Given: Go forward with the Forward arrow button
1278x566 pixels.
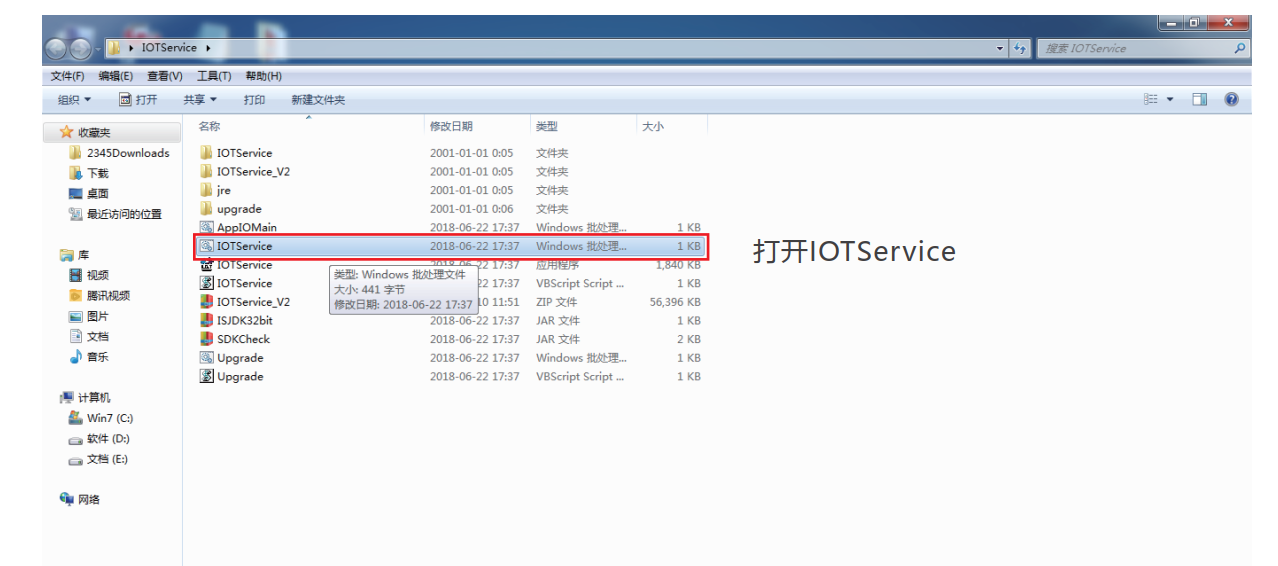Looking at the screenshot, I should click(x=80, y=48).
